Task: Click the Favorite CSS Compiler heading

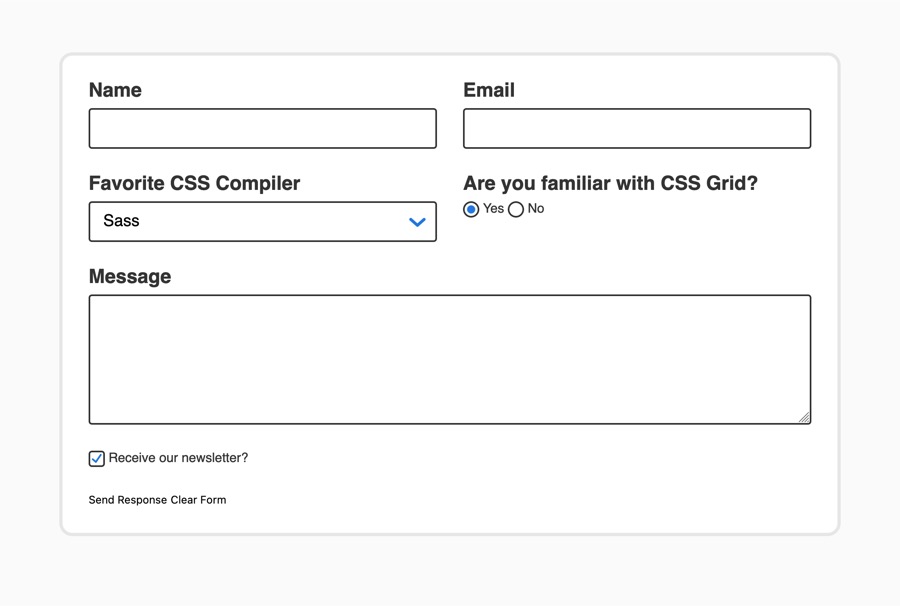Action: [x=194, y=183]
